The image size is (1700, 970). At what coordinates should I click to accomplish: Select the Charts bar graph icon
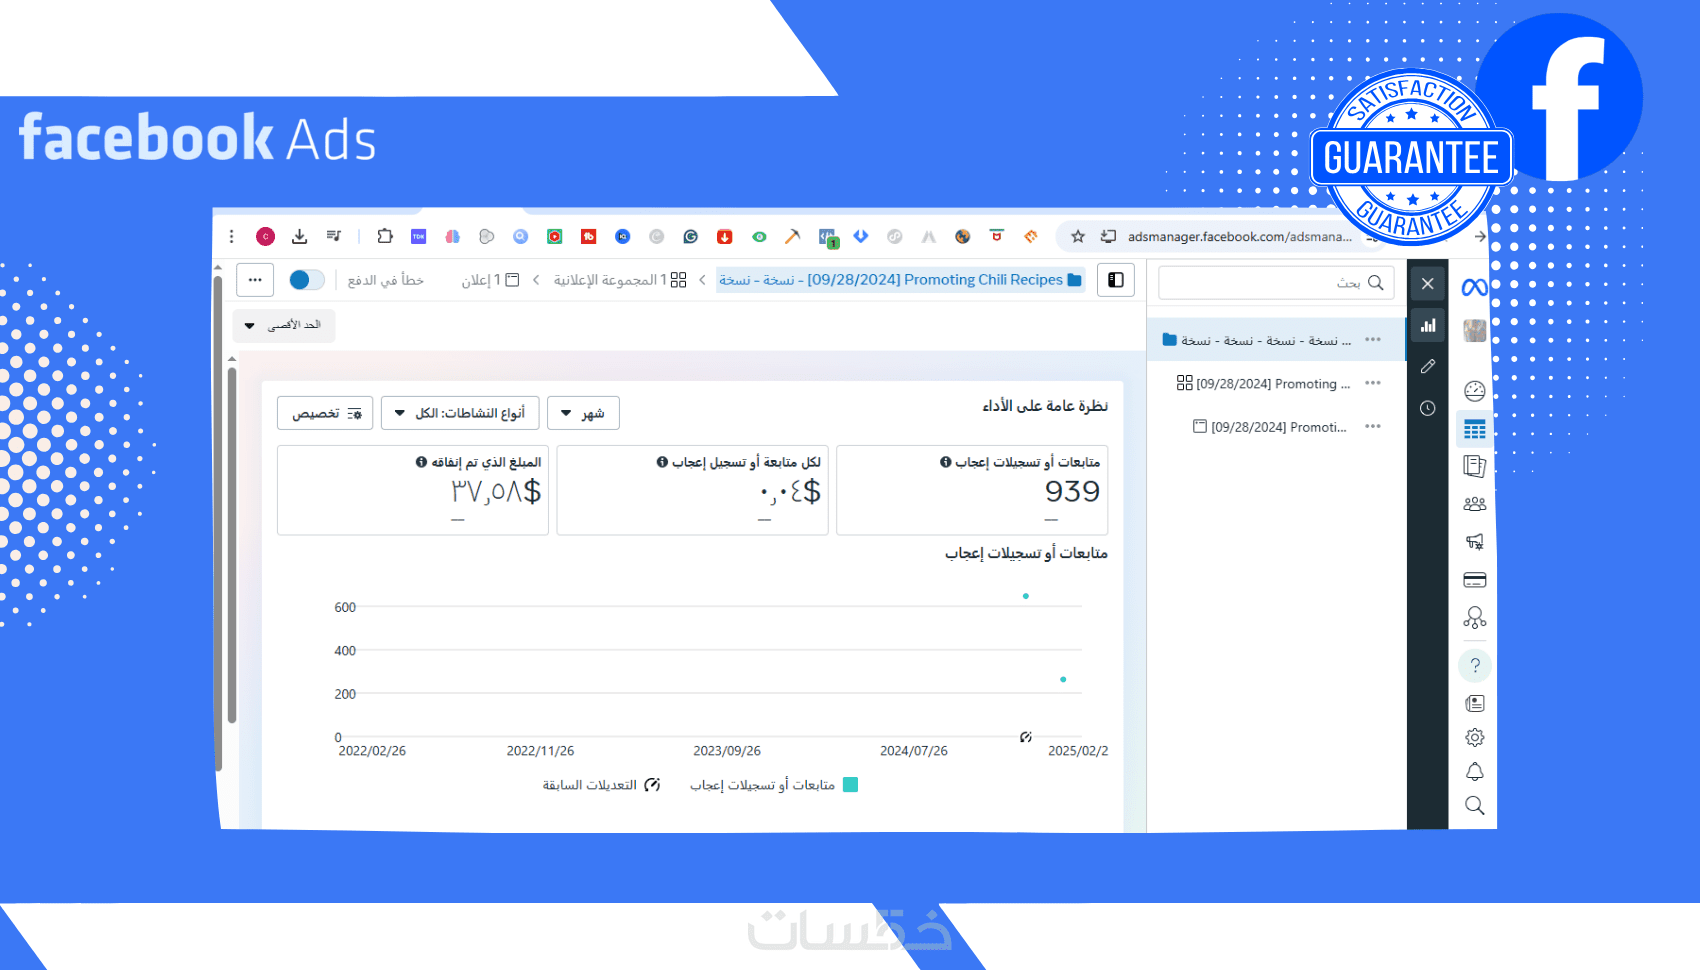coord(1427,325)
